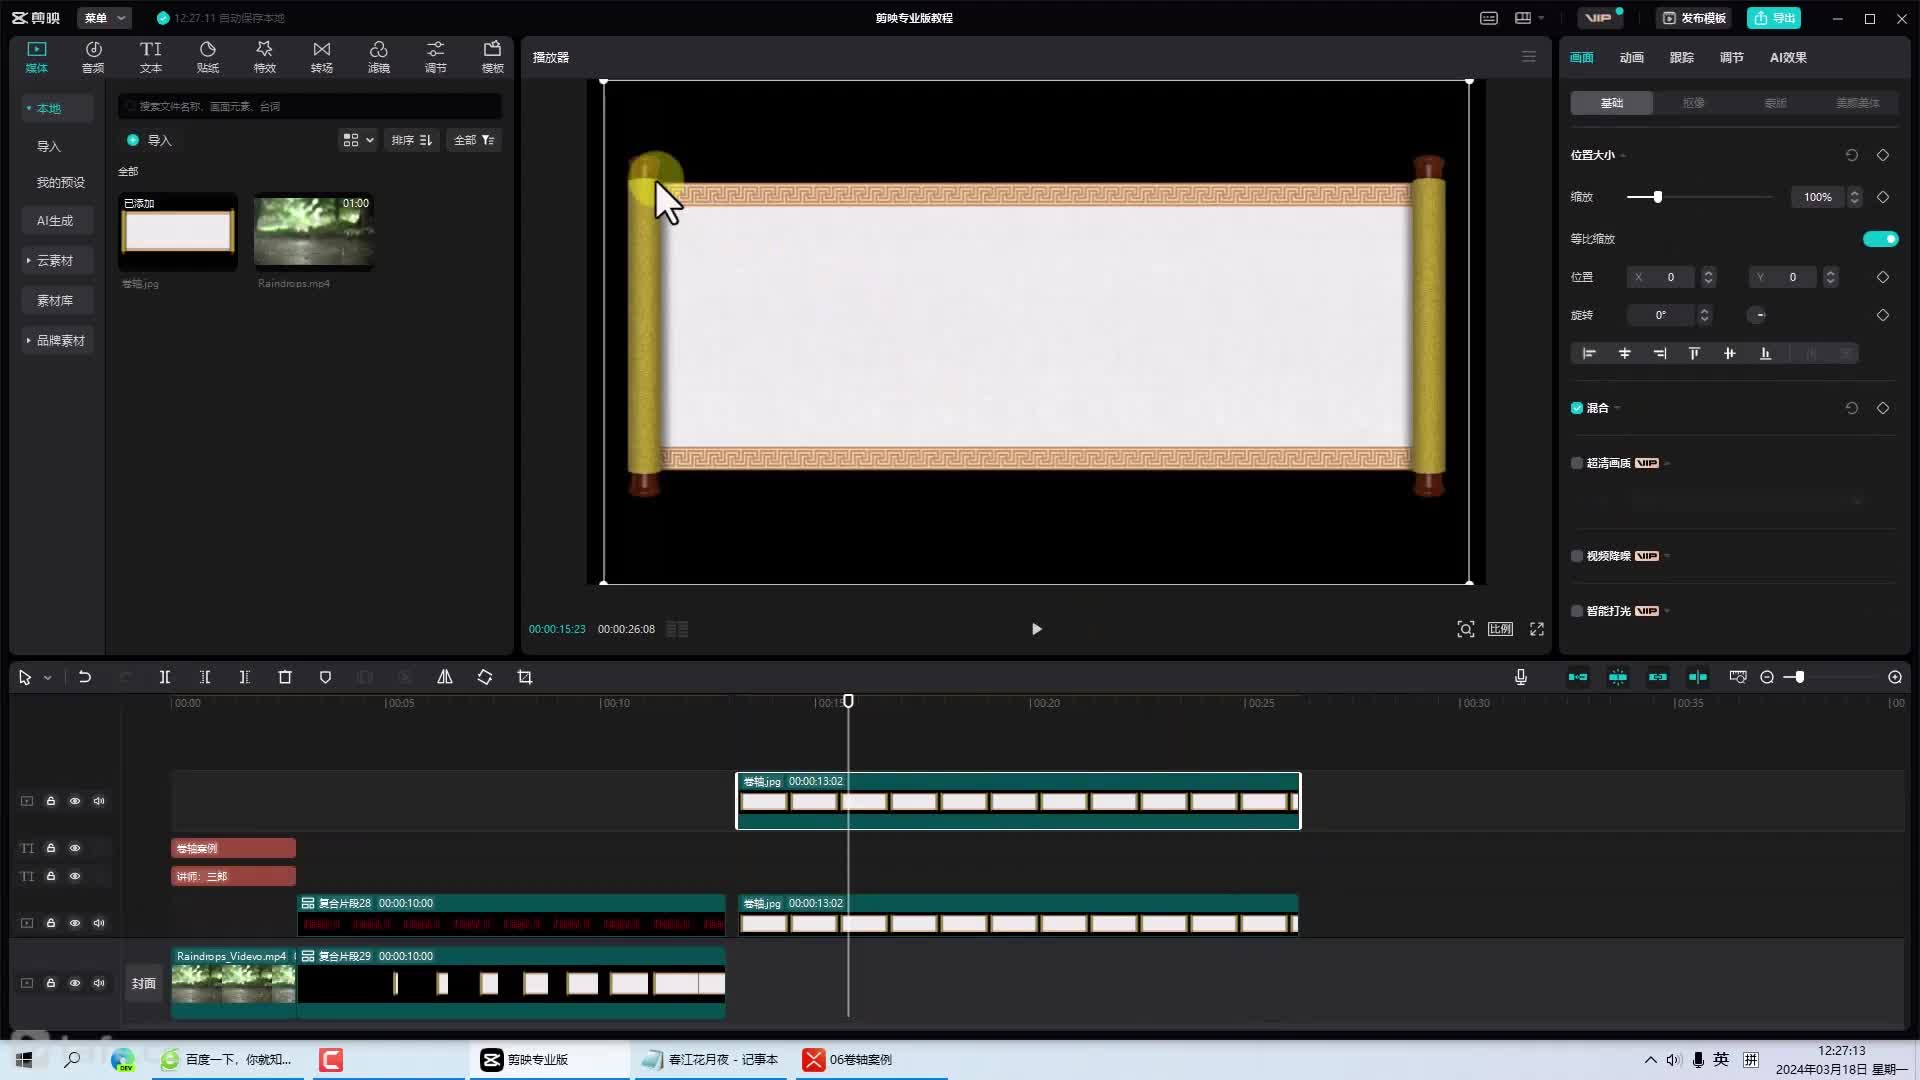Open the Effects (特效) panel
Viewport: 1920px width, 1080px height.
[264, 57]
